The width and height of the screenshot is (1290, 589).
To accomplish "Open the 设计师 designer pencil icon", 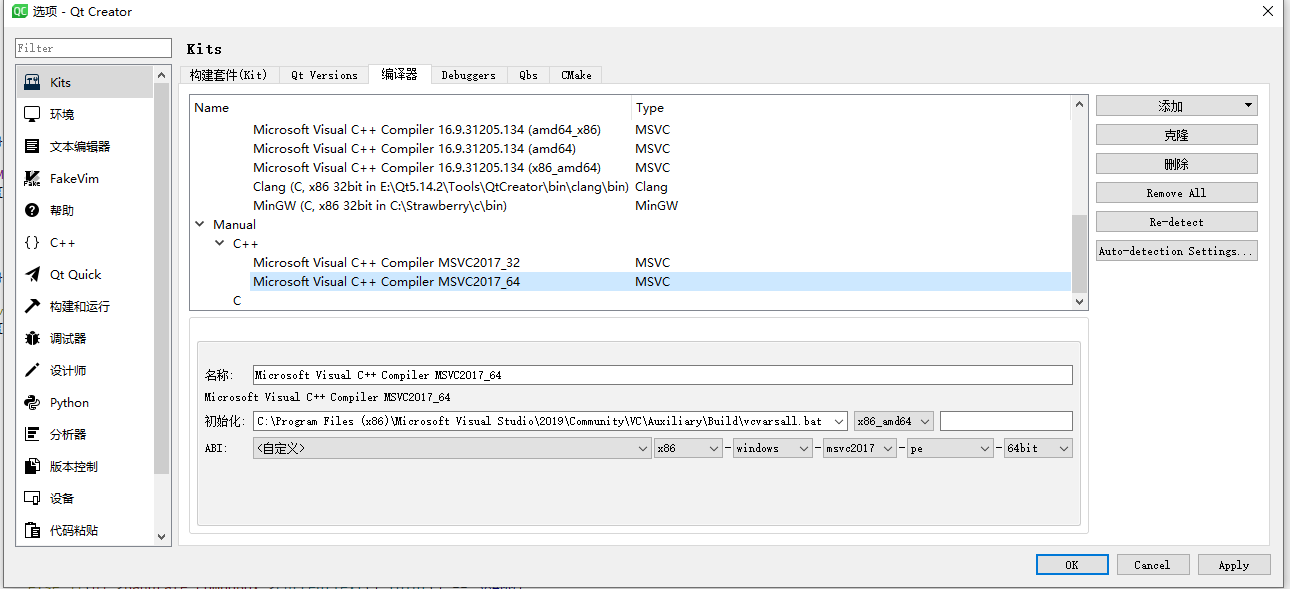I will (x=32, y=370).
